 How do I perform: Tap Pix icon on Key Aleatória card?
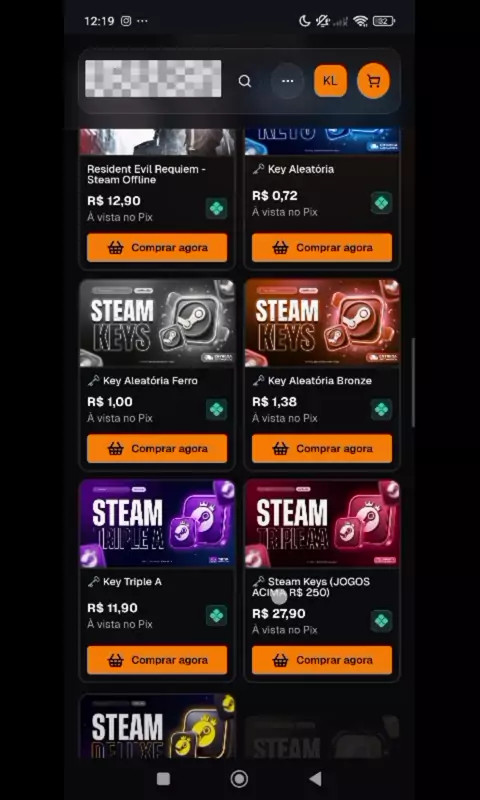tap(382, 203)
